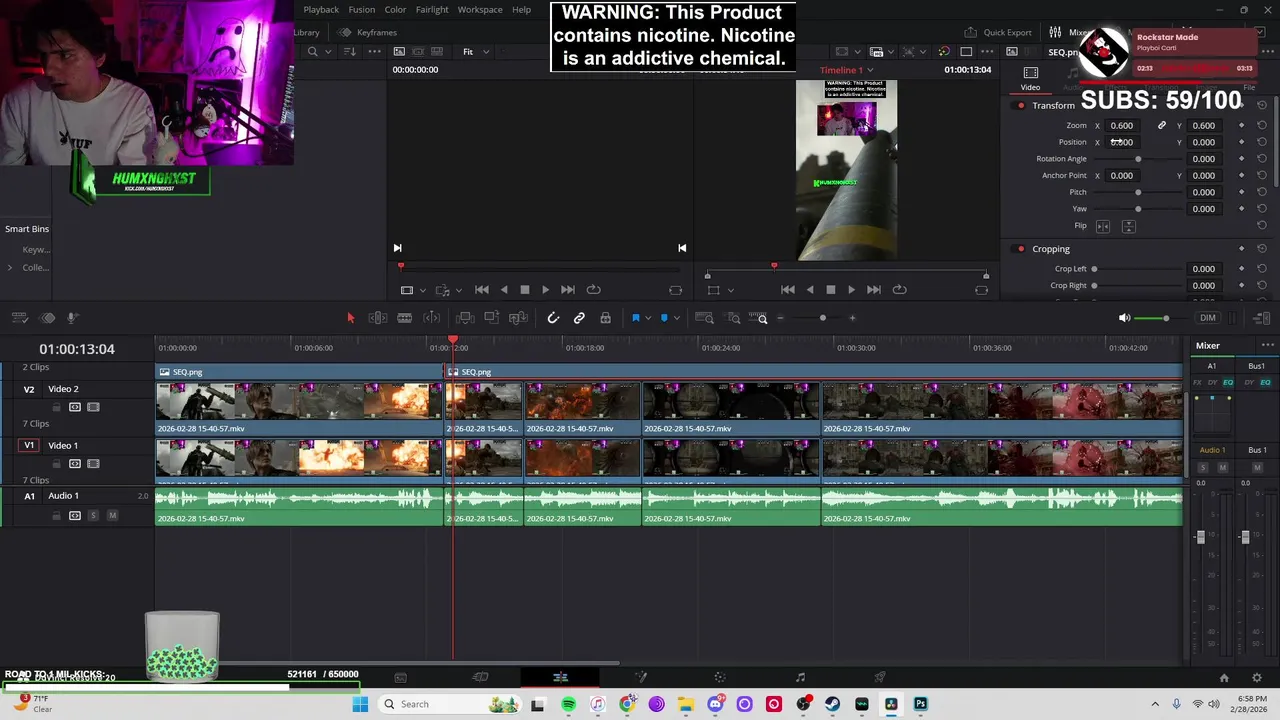Play the source viewer
The image size is (1280, 720).
pyautogui.click(x=545, y=290)
